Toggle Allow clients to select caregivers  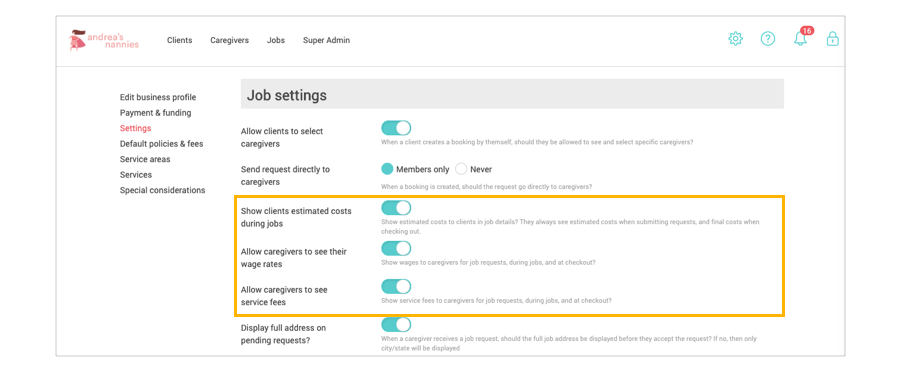[x=396, y=128]
